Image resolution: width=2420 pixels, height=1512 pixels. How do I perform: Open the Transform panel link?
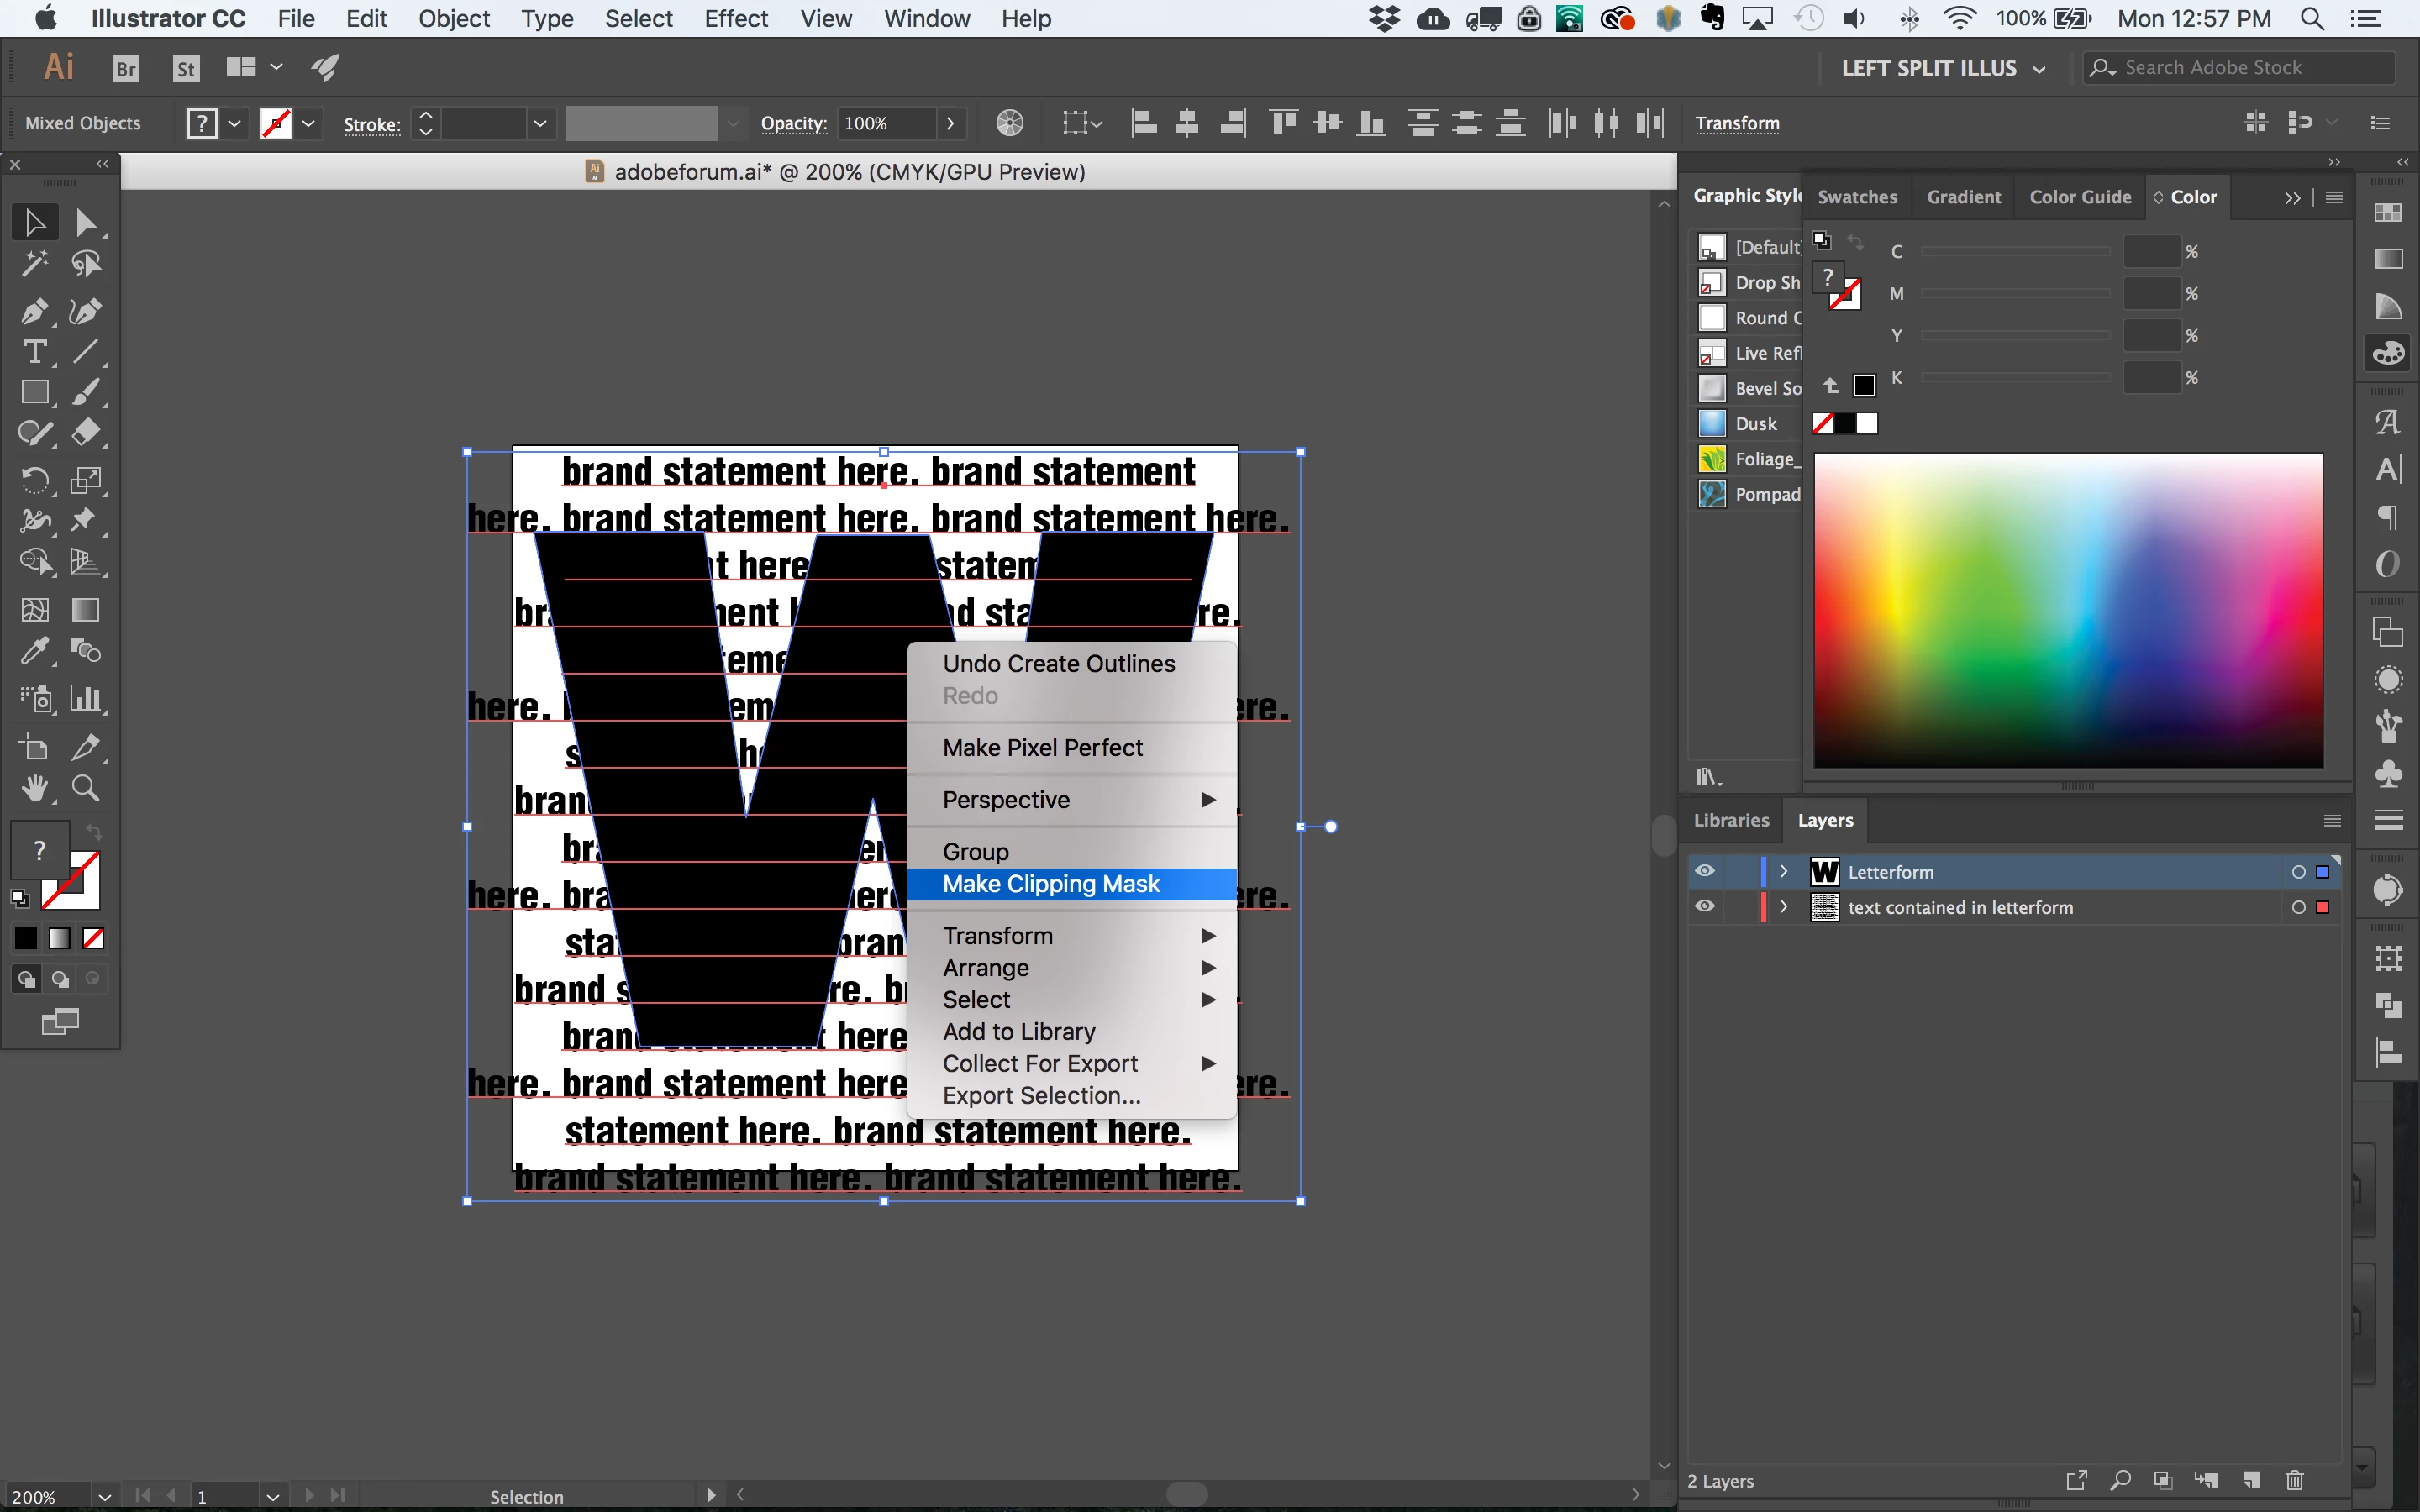tap(1737, 123)
